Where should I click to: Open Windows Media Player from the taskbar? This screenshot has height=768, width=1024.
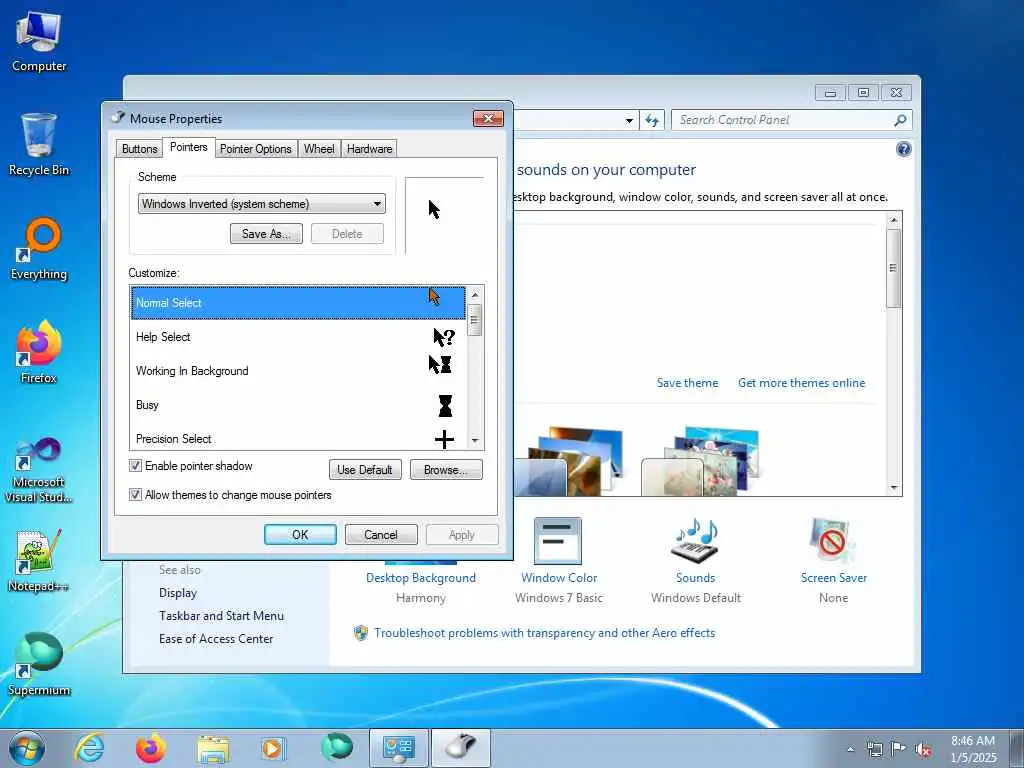[273, 748]
